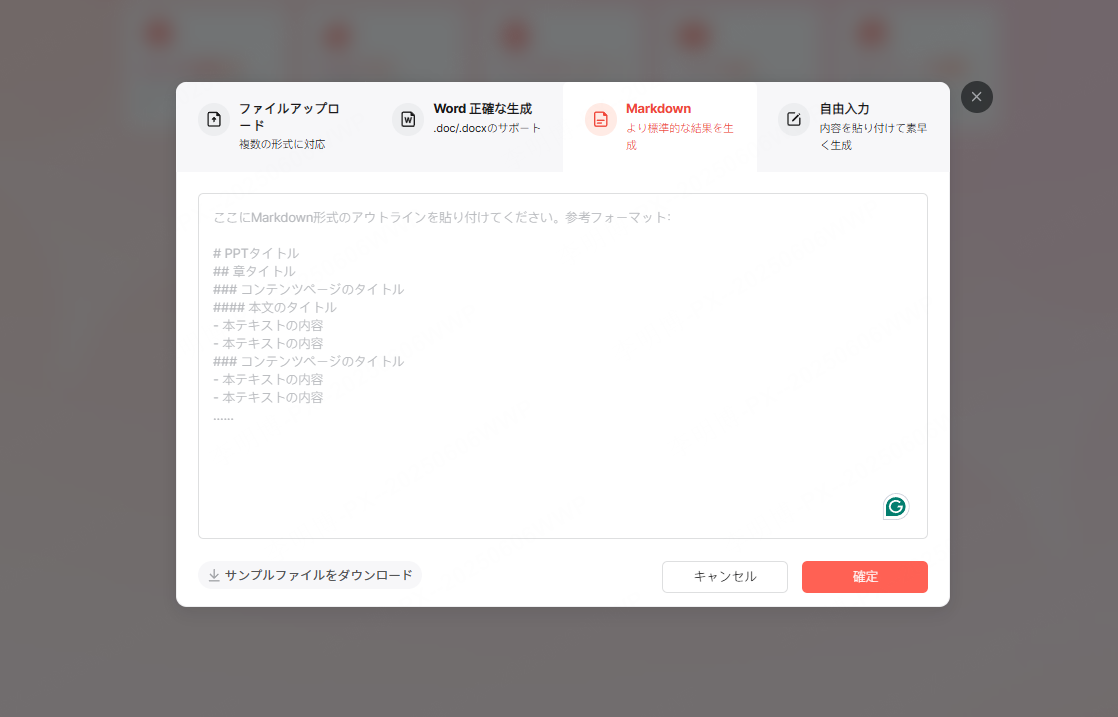Click the Word document icon on Word 正確な生成 tab

click(x=407, y=119)
